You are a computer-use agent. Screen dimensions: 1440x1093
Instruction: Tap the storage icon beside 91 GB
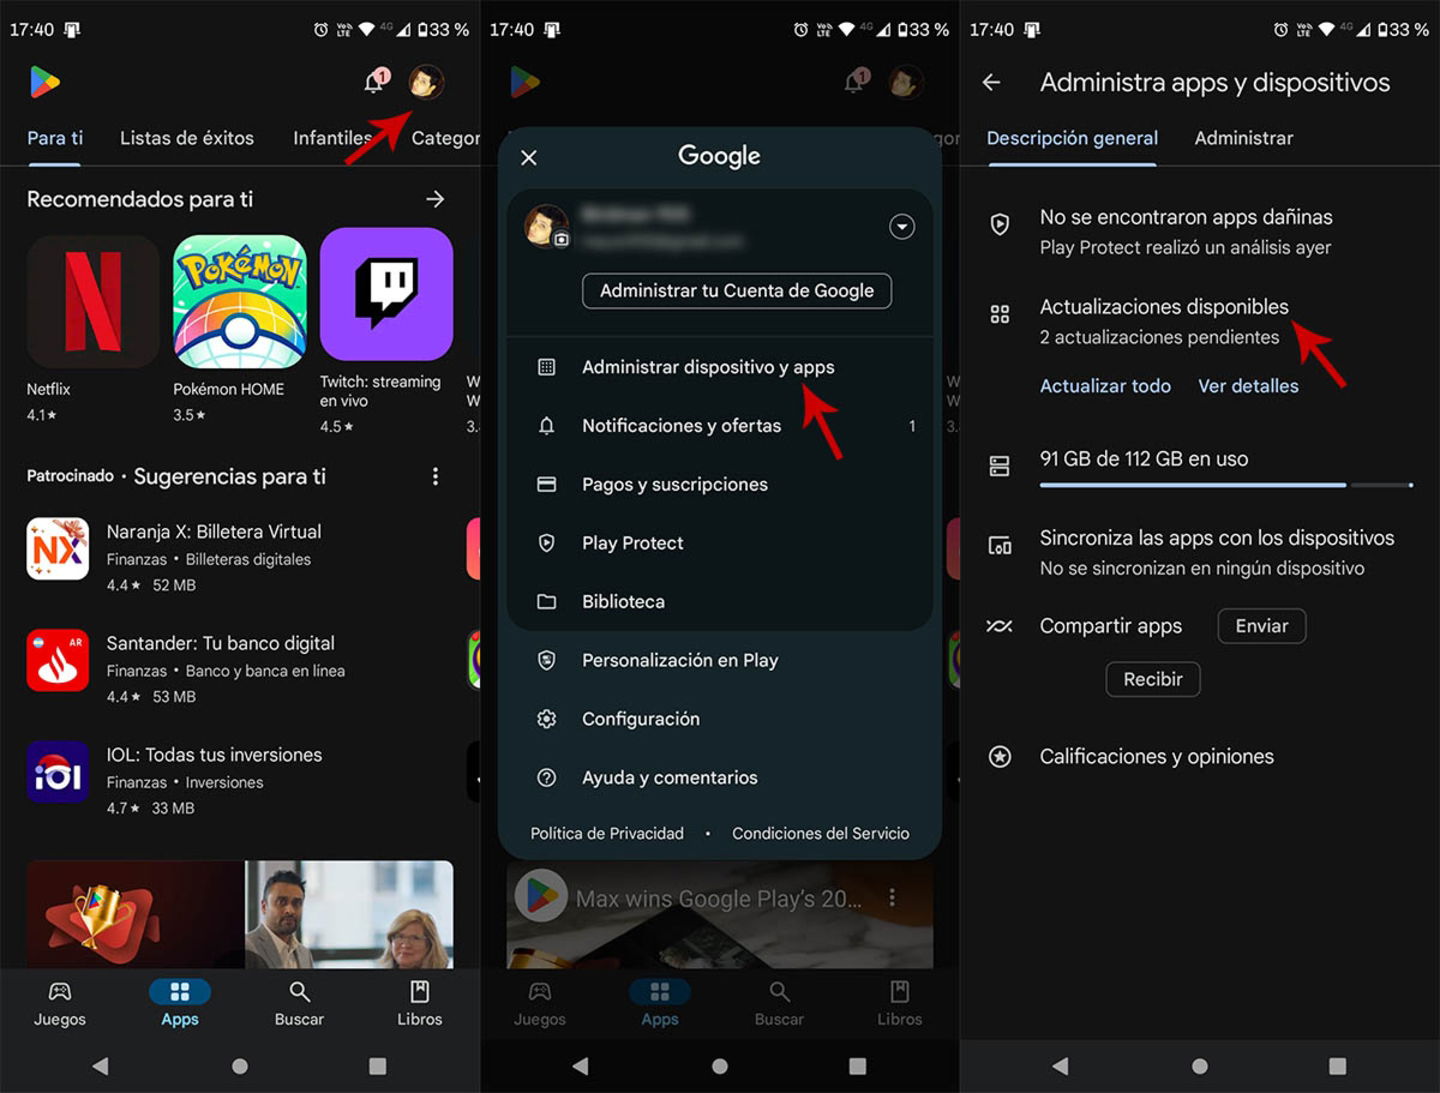pos(999,466)
